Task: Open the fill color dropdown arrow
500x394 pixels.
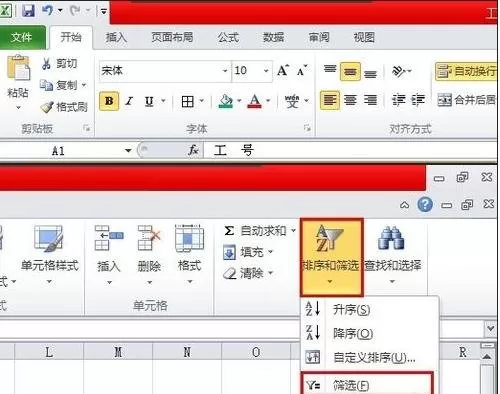Action: 239,100
